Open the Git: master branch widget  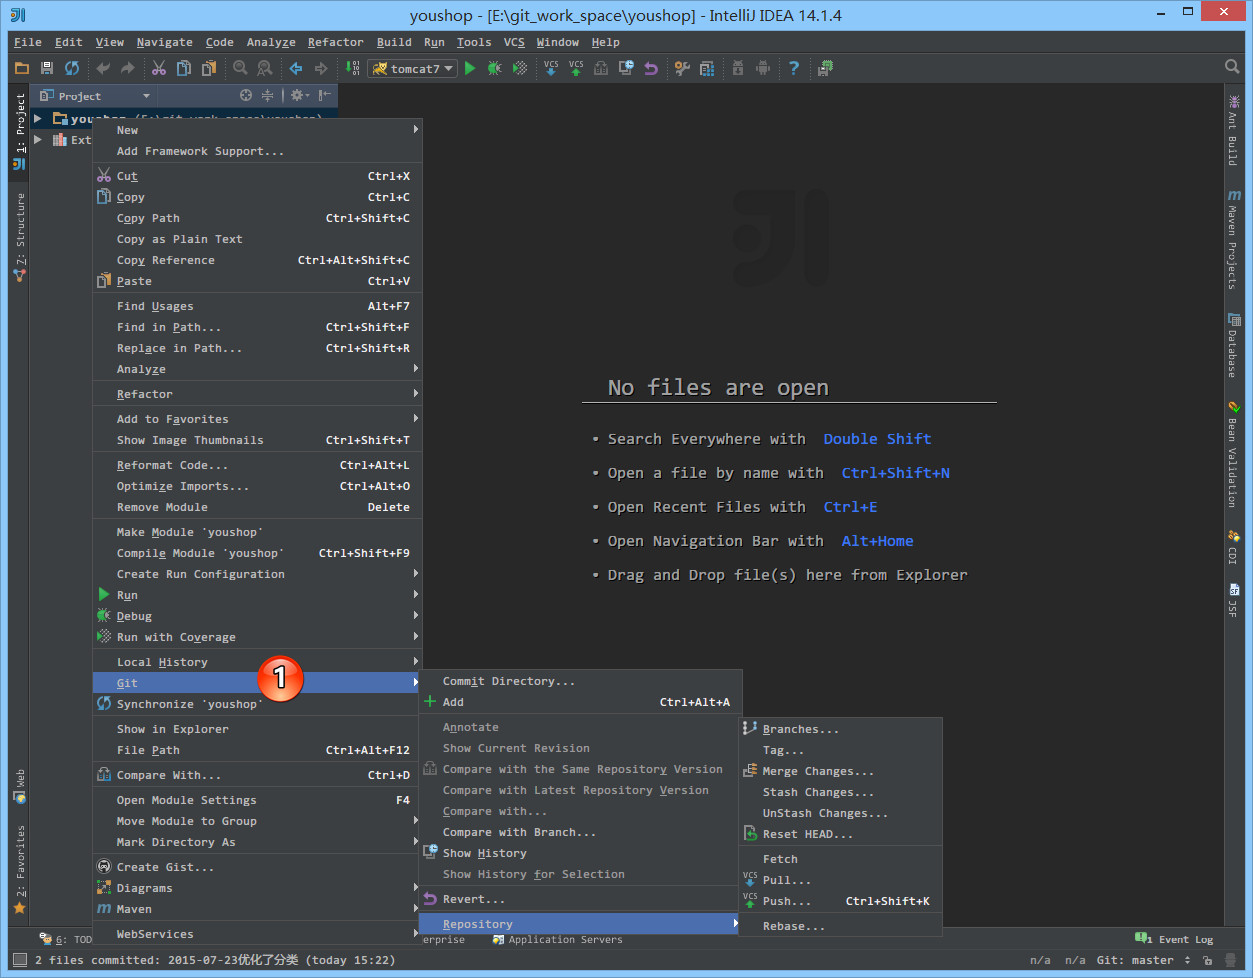[x=1143, y=960]
